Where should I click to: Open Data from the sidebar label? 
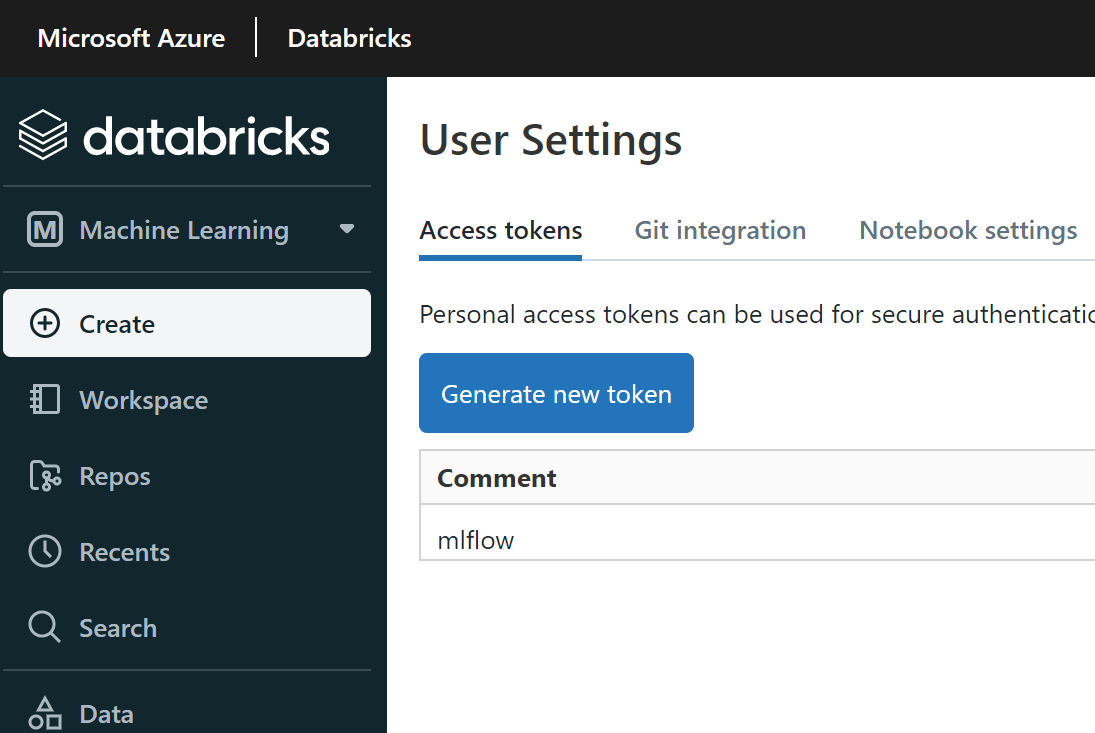[x=106, y=714]
